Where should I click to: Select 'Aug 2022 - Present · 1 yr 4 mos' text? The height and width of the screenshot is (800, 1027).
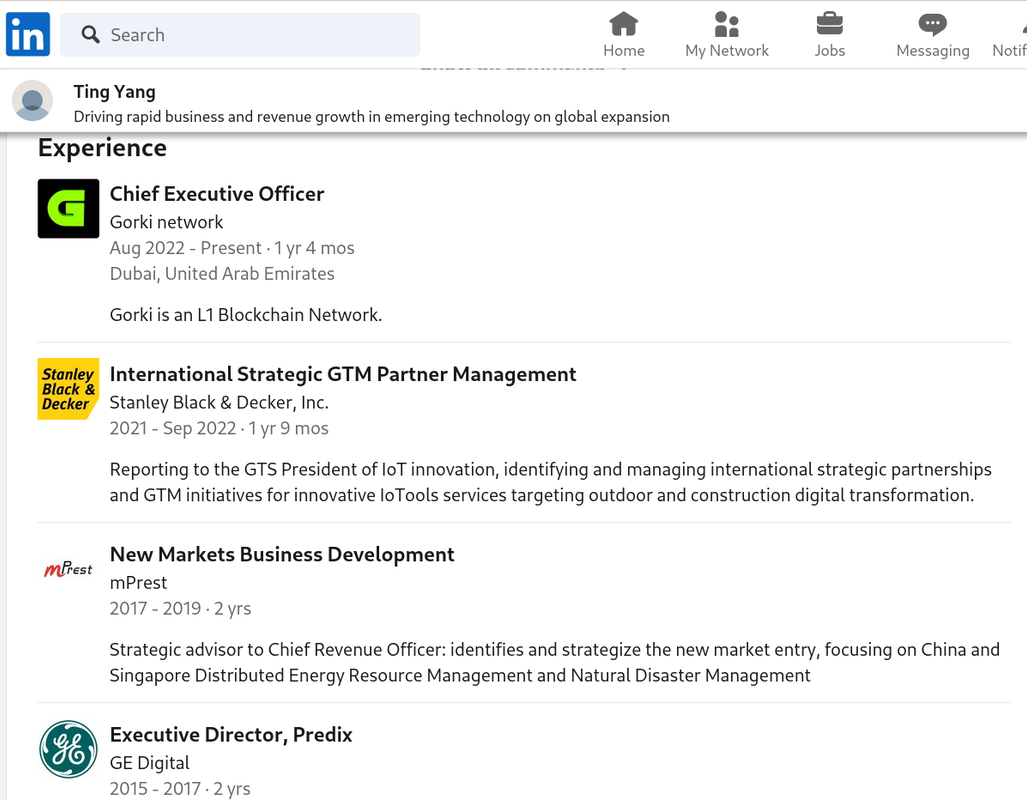(232, 248)
